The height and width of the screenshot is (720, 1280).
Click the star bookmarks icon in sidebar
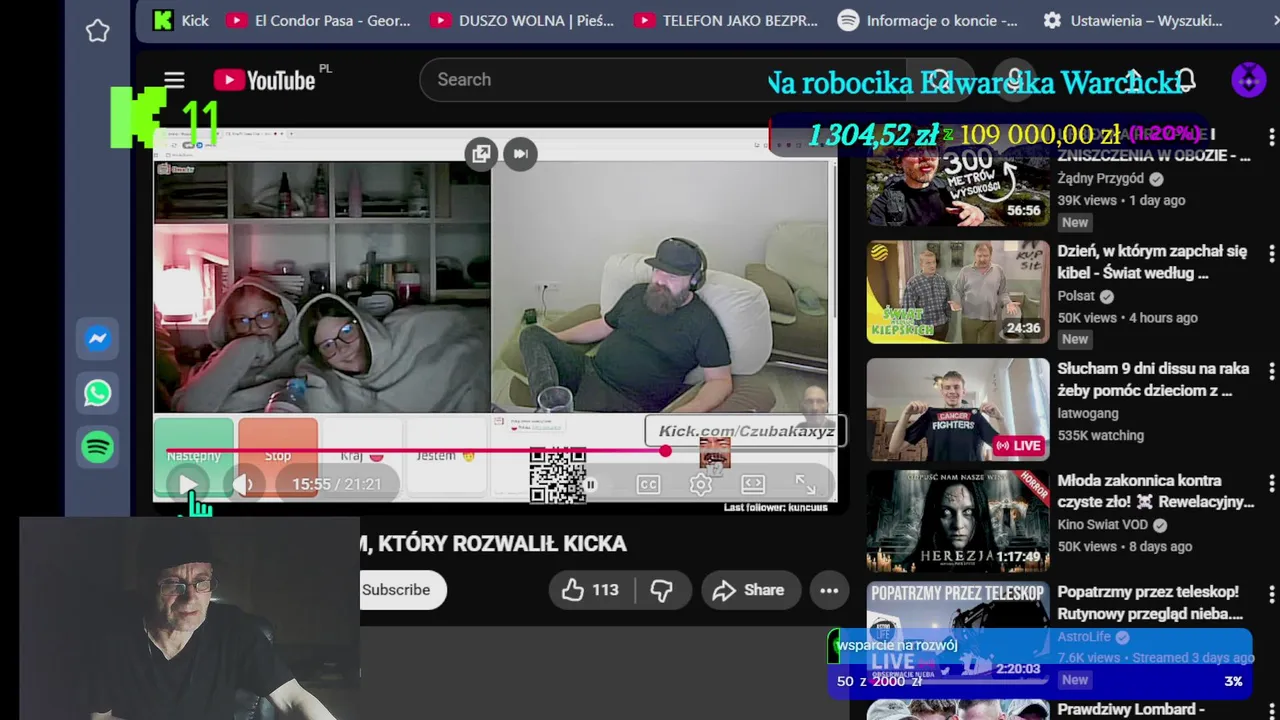[97, 31]
